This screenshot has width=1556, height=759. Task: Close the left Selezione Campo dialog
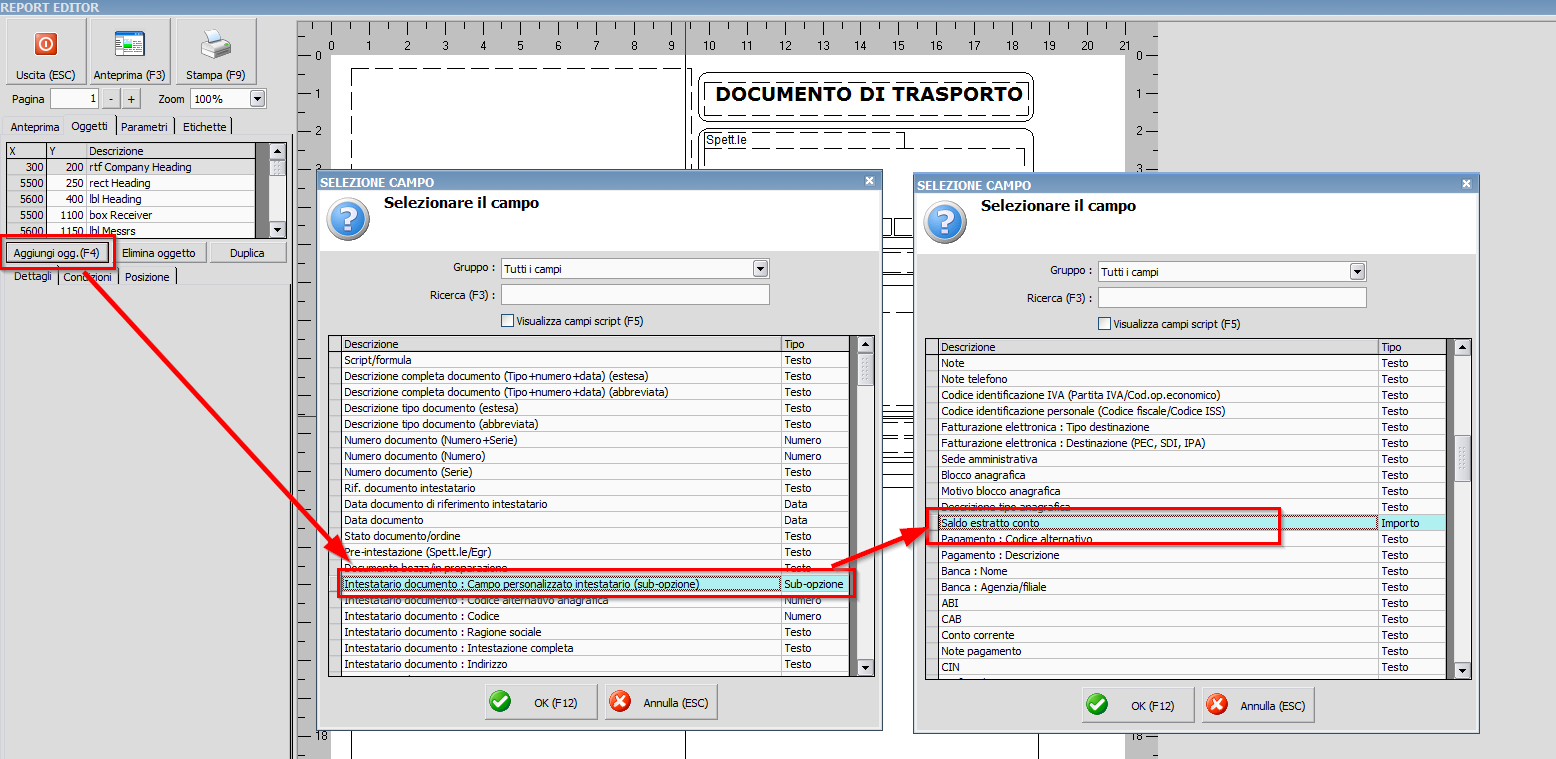coord(870,181)
